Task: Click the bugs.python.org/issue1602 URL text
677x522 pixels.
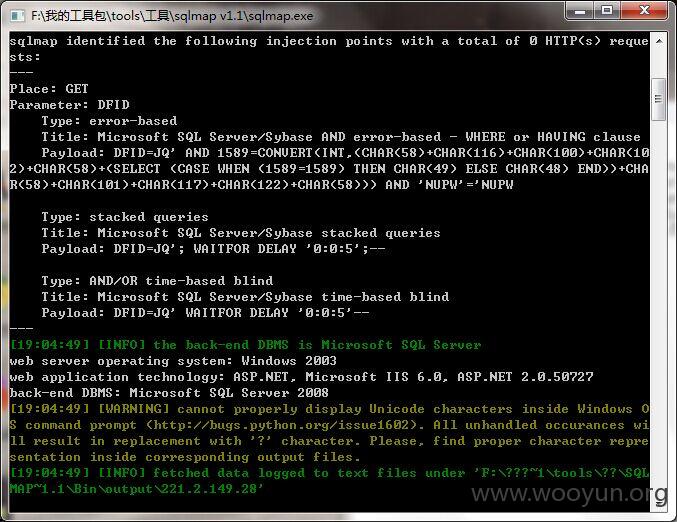Action: (282, 425)
